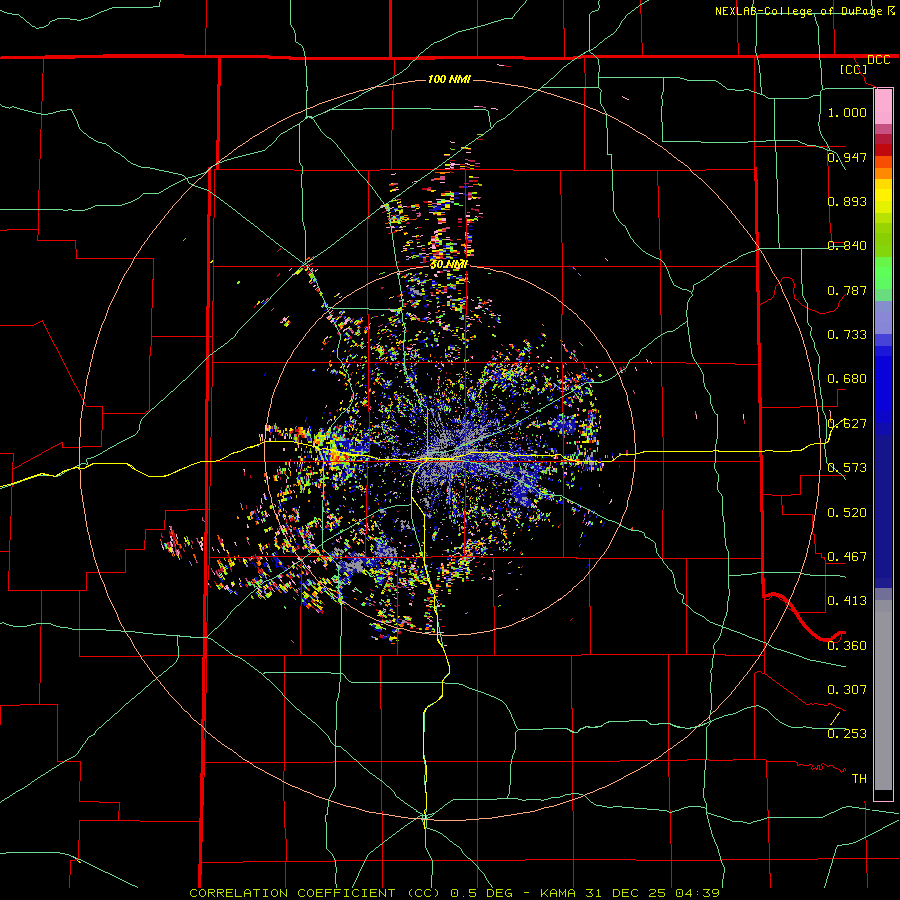Click the 0.520 color scale value
This screenshot has width=900, height=900.
[x=847, y=513]
